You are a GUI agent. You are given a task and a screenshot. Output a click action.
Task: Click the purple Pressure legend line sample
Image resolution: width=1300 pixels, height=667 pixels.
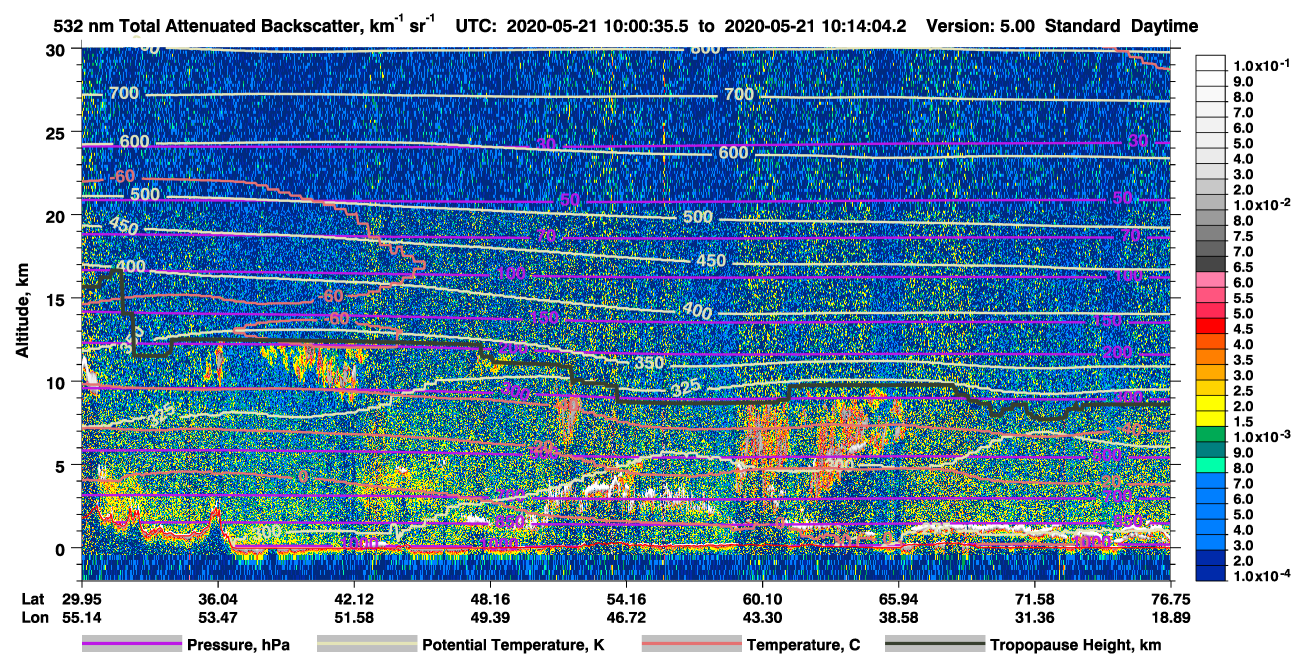coord(131,645)
